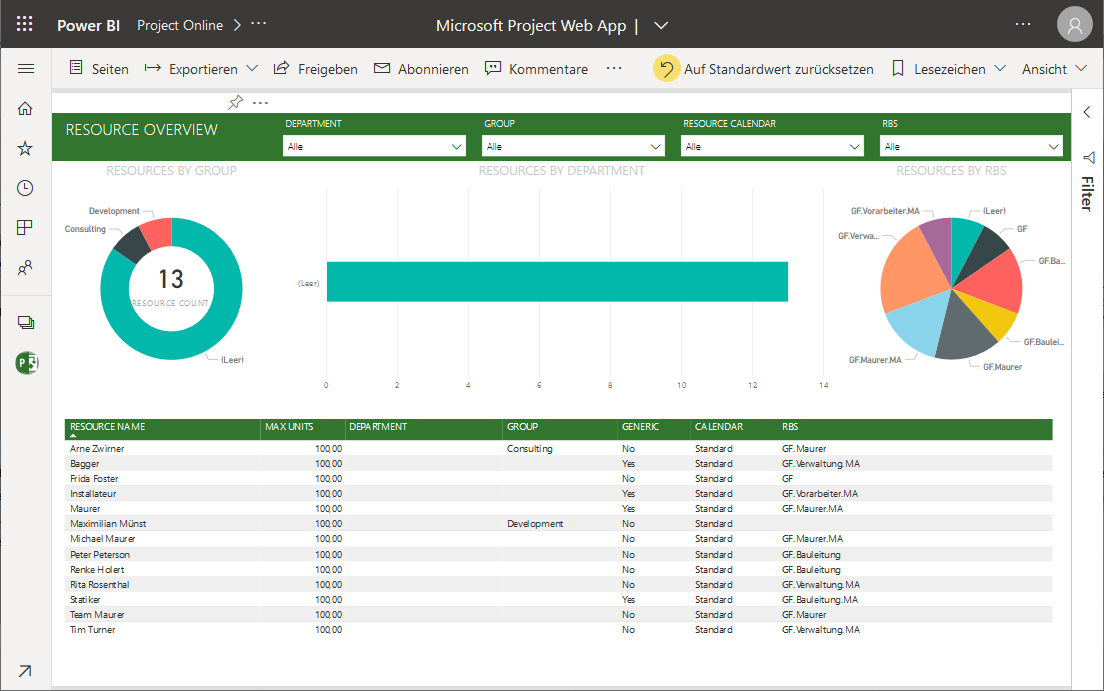Click the Development group cell
Screen dimensions: 1104x691
point(535,524)
